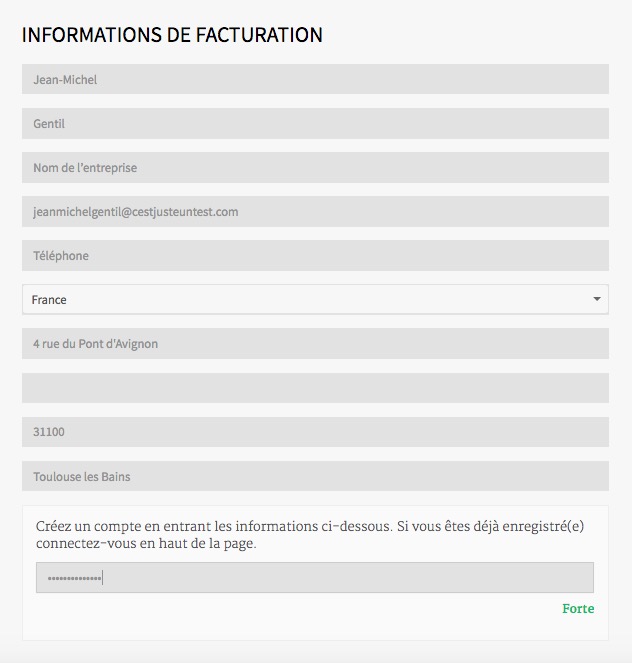Click inside the masked password field
The image size is (632, 663).
[x=315, y=578]
